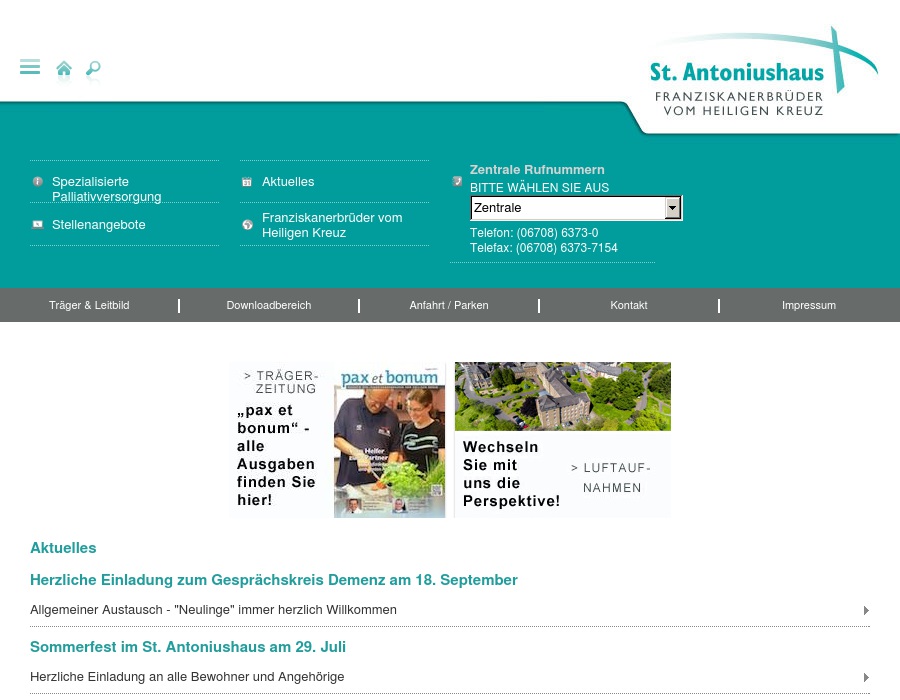
Task: Open the Impressum page
Action: [x=809, y=305]
